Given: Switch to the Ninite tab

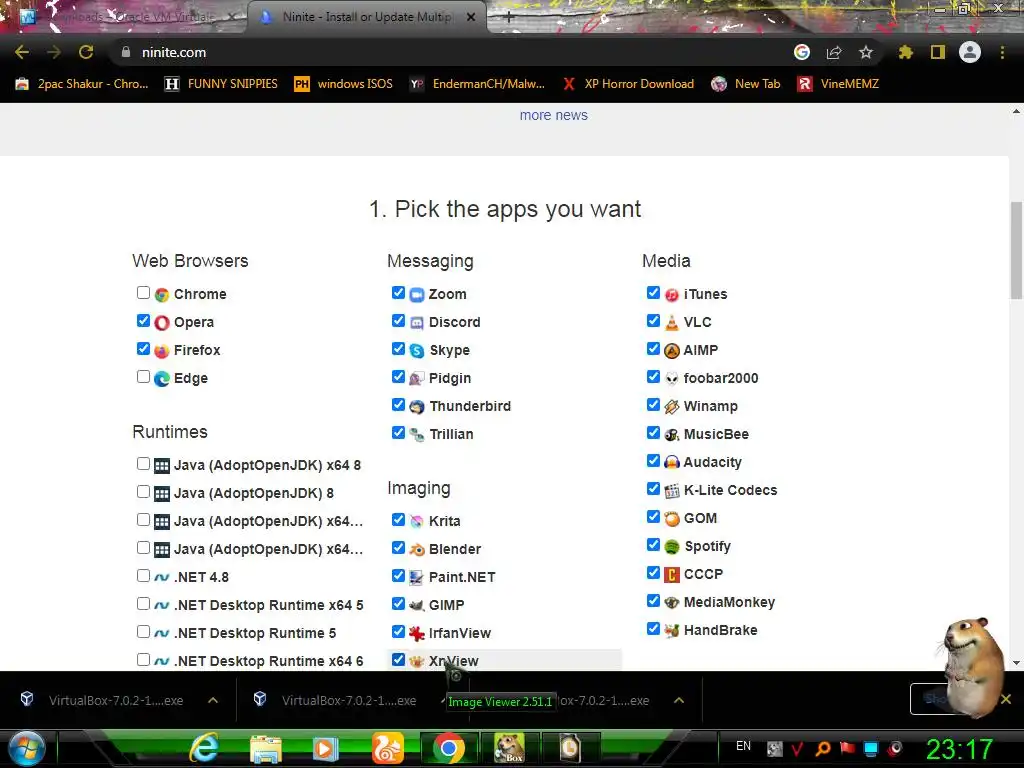Looking at the screenshot, I should tap(367, 17).
